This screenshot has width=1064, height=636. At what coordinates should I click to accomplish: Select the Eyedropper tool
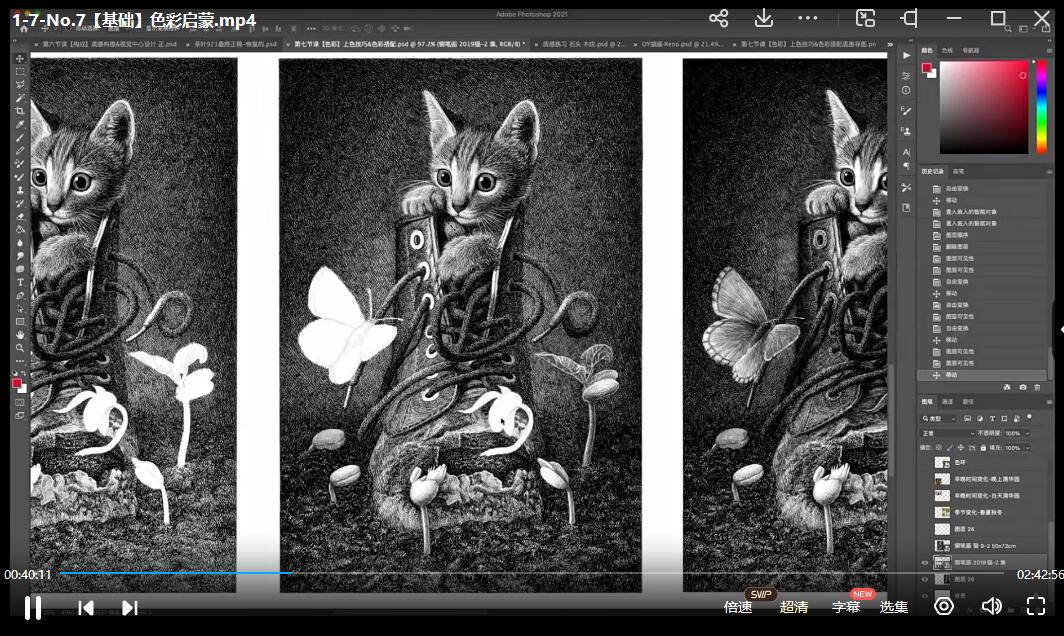pyautogui.click(x=20, y=124)
